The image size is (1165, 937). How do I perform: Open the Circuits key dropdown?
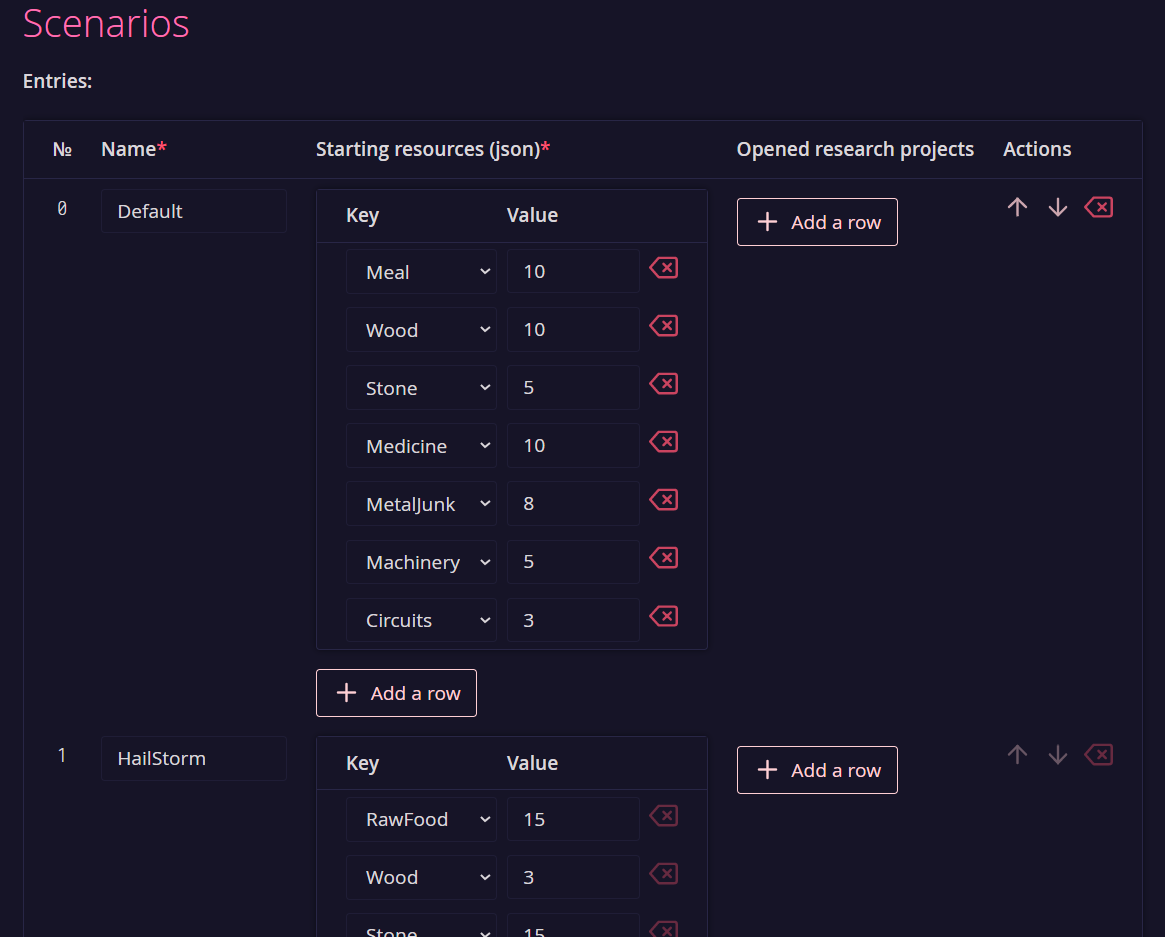[x=421, y=620]
